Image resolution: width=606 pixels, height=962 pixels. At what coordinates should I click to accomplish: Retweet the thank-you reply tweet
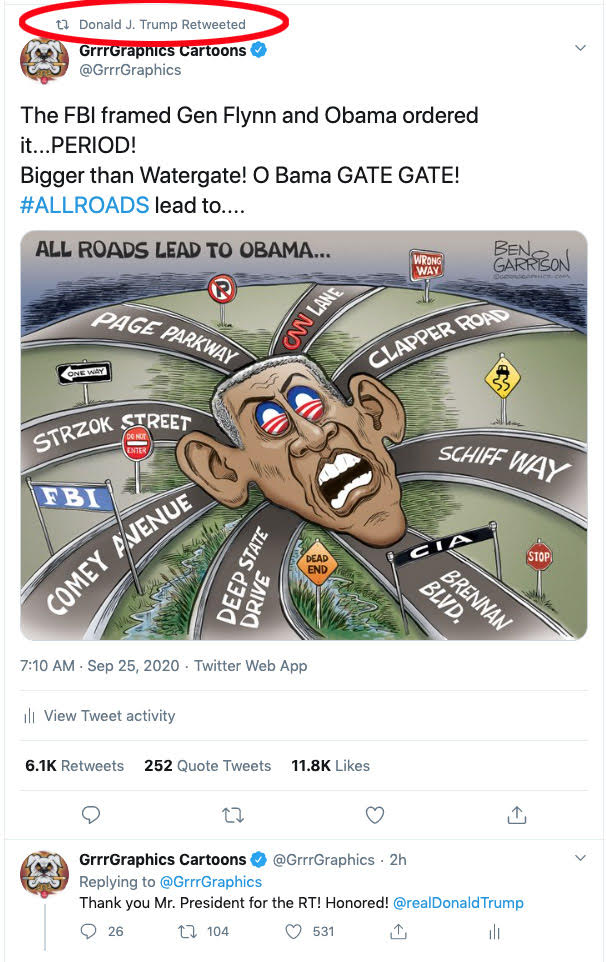[186, 931]
